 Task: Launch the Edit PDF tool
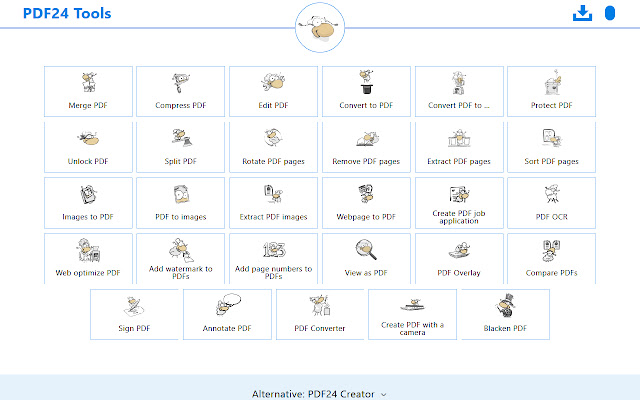point(273,91)
